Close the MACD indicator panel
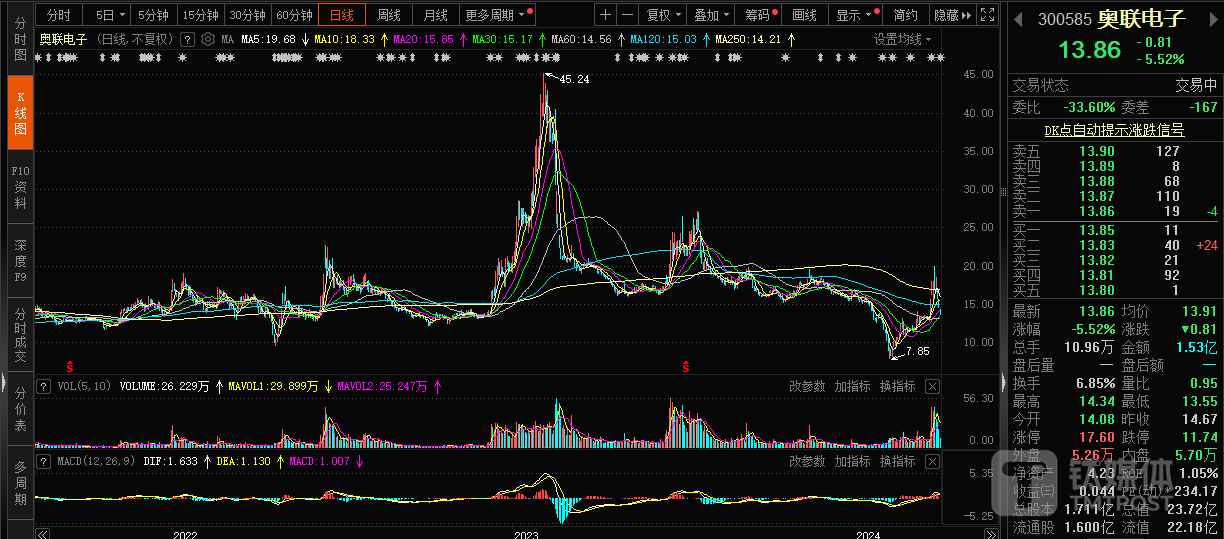Screen dimensions: 1224x539 point(932,461)
